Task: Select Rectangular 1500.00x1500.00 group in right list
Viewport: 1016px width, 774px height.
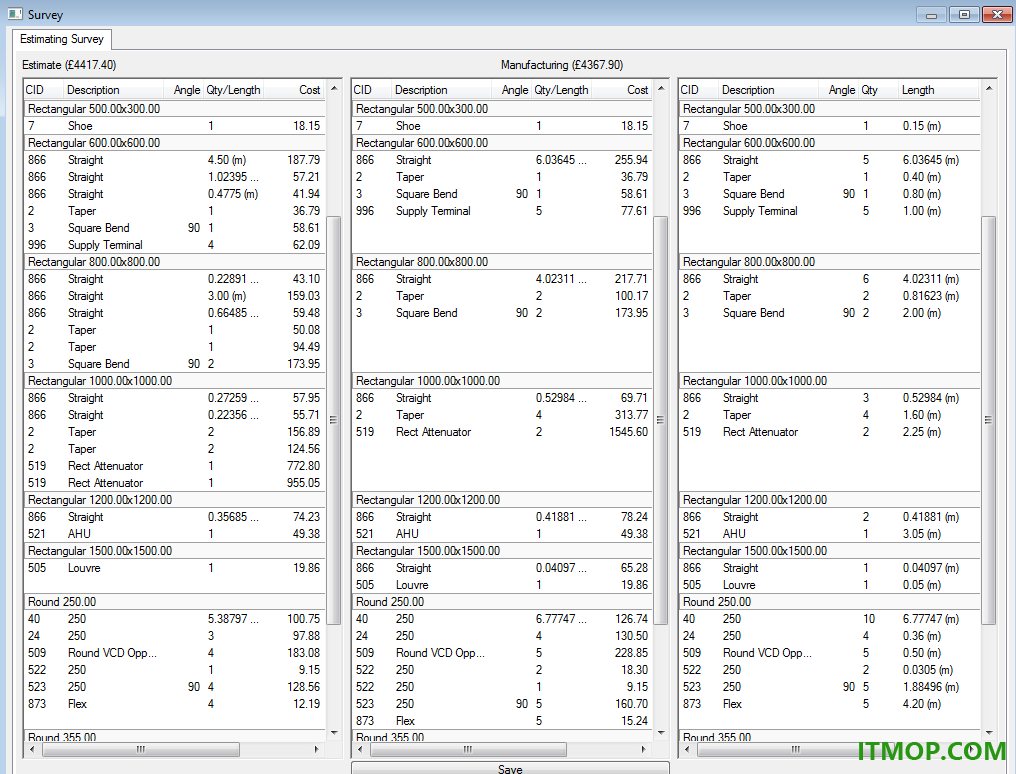Action: [829, 551]
